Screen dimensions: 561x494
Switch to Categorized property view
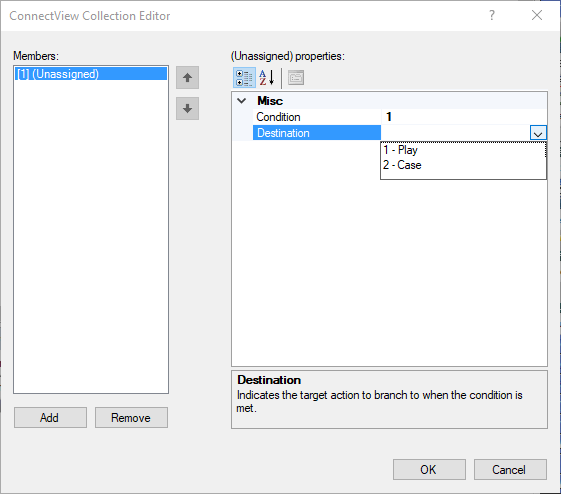pyautogui.click(x=244, y=78)
